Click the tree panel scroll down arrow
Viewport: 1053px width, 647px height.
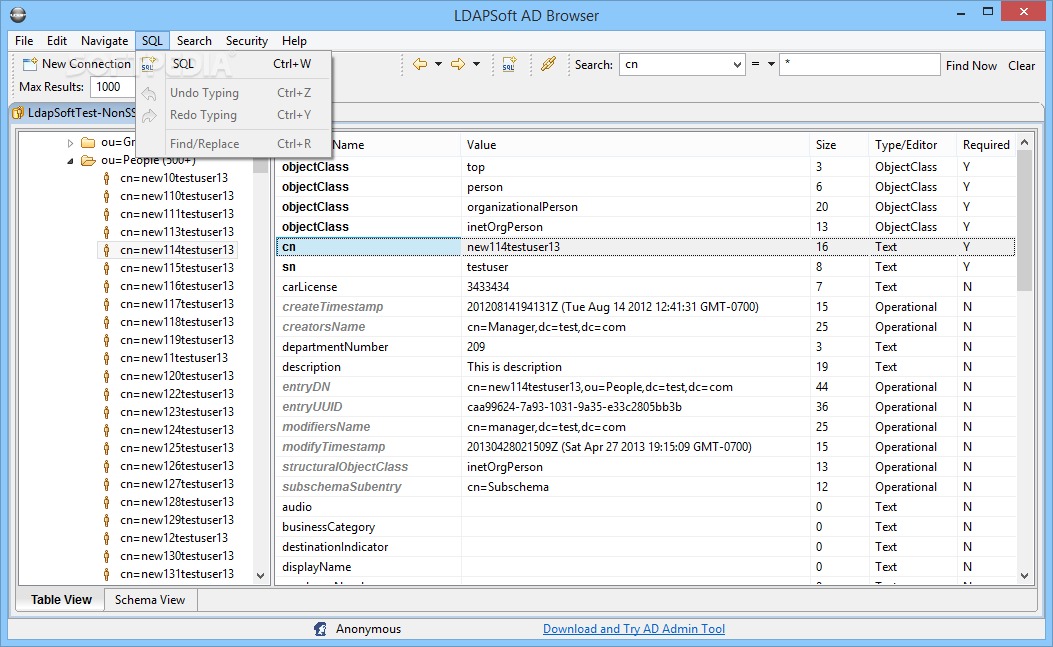(x=261, y=576)
